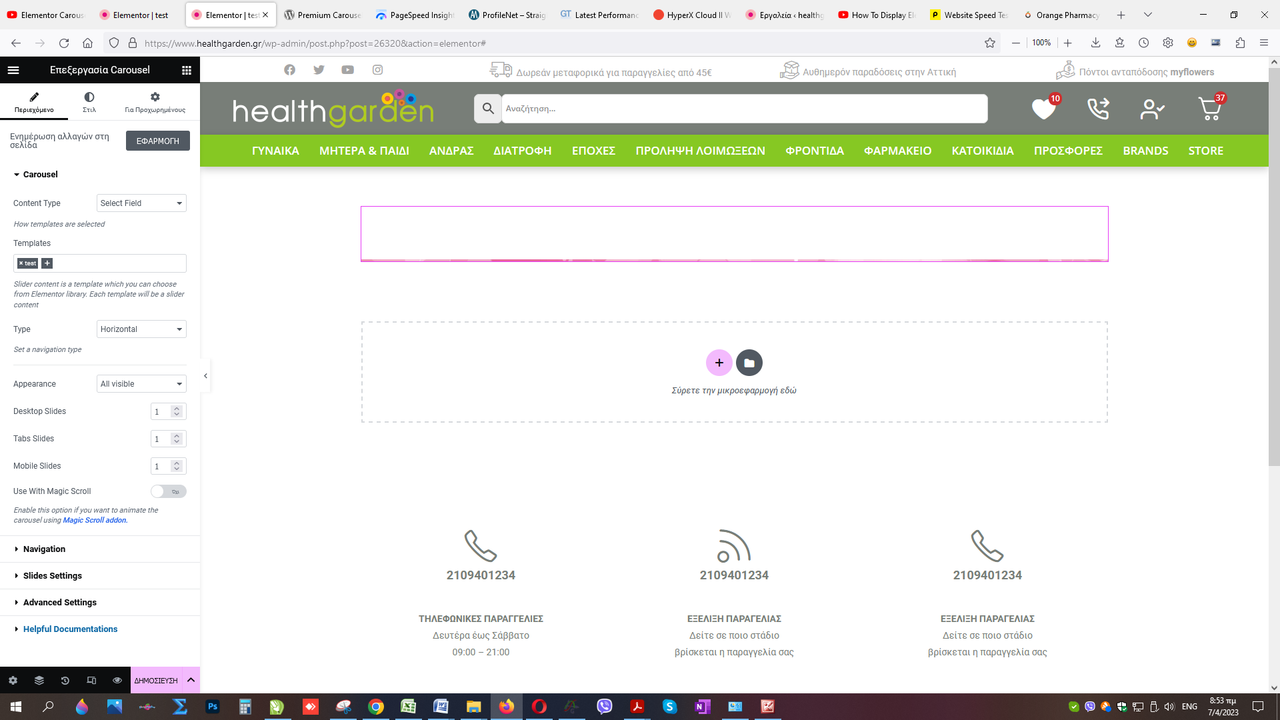1280x720 pixels.
Task: Open the user account icon
Action: [1152, 108]
